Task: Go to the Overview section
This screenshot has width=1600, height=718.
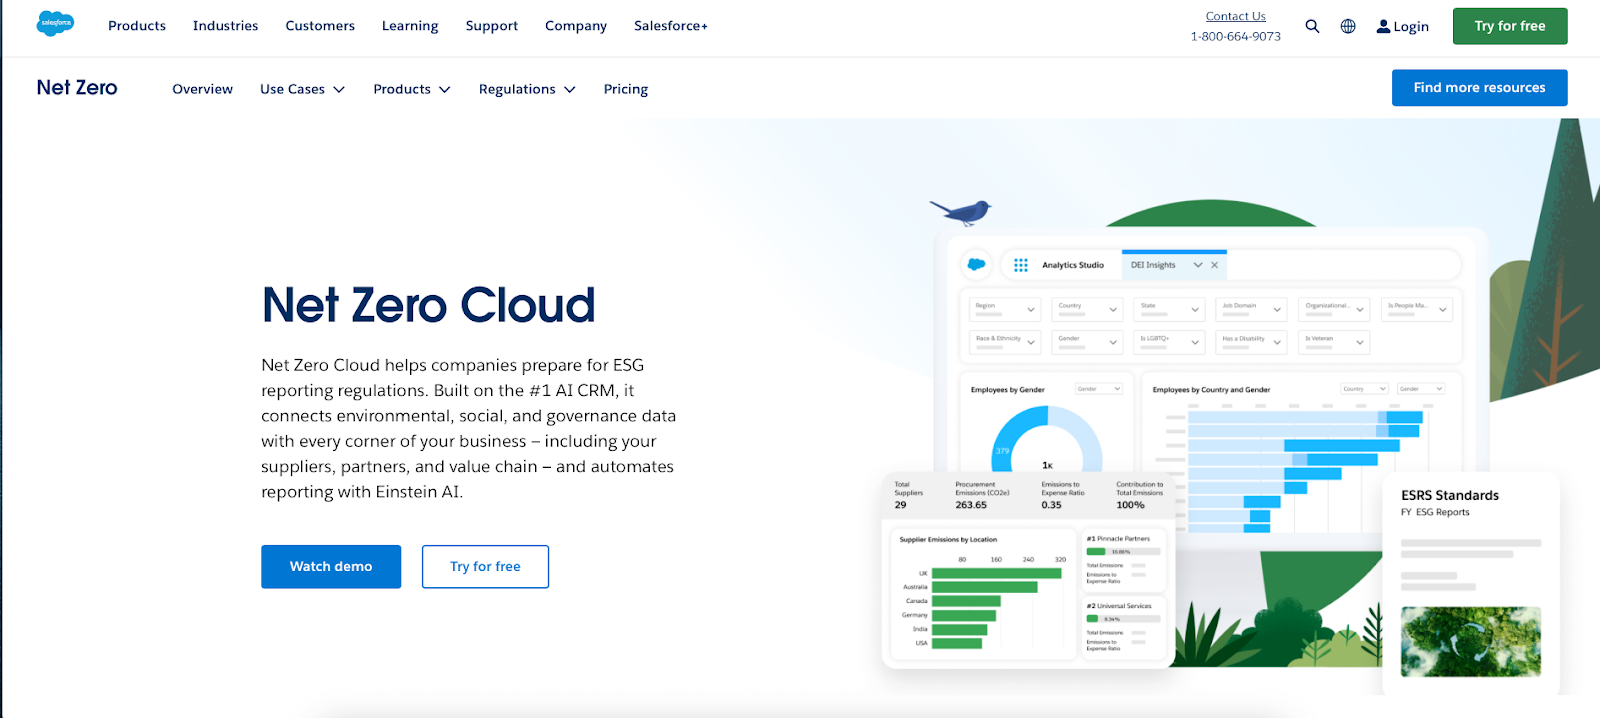Action: pyautogui.click(x=202, y=89)
